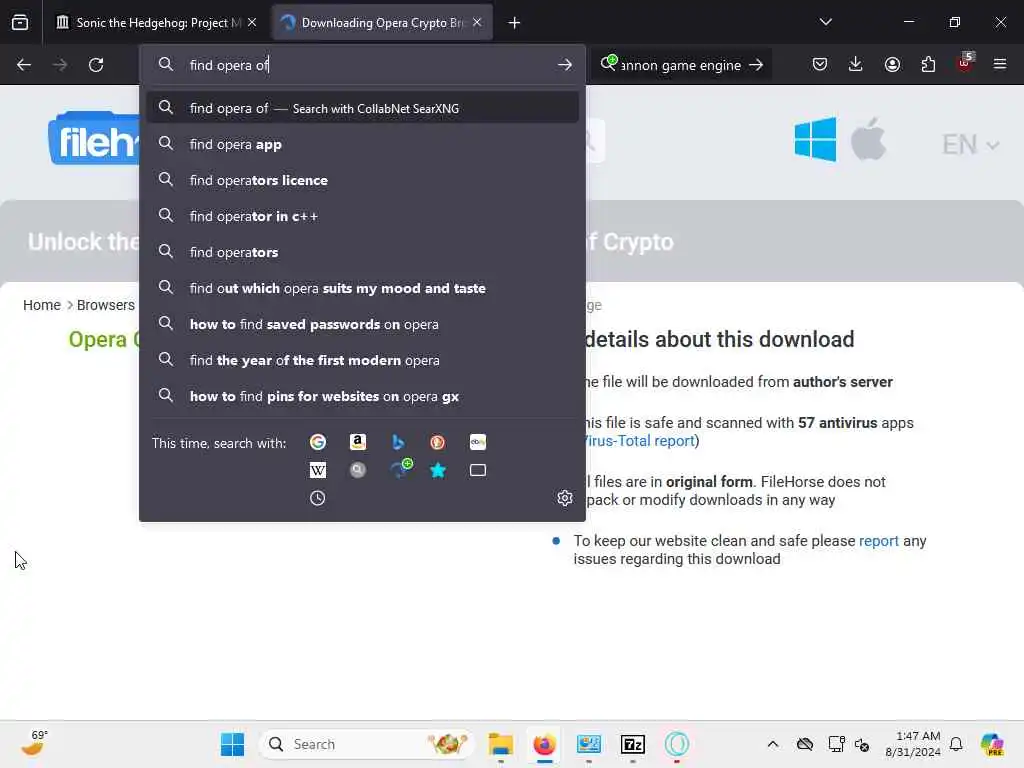This screenshot has height=768, width=1024.
Task: Close the Downloading Opera Crypto tab
Action: (477, 22)
